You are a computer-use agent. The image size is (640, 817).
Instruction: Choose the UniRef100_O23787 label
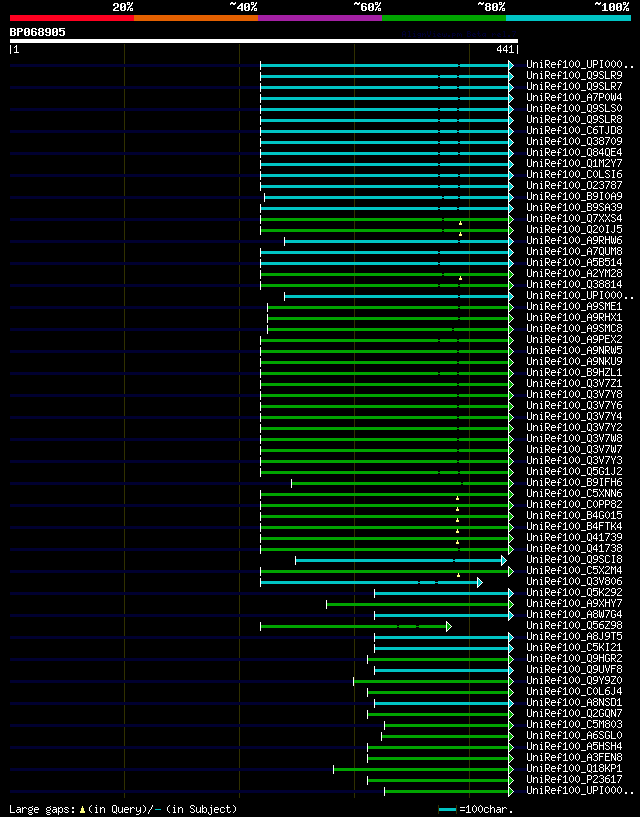574,185
